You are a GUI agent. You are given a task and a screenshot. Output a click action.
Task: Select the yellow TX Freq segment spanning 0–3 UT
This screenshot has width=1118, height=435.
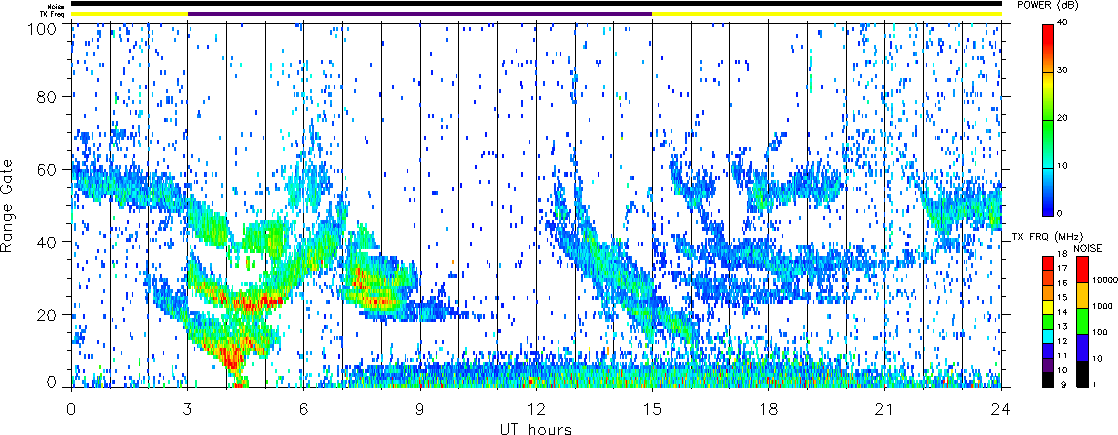click(130, 14)
